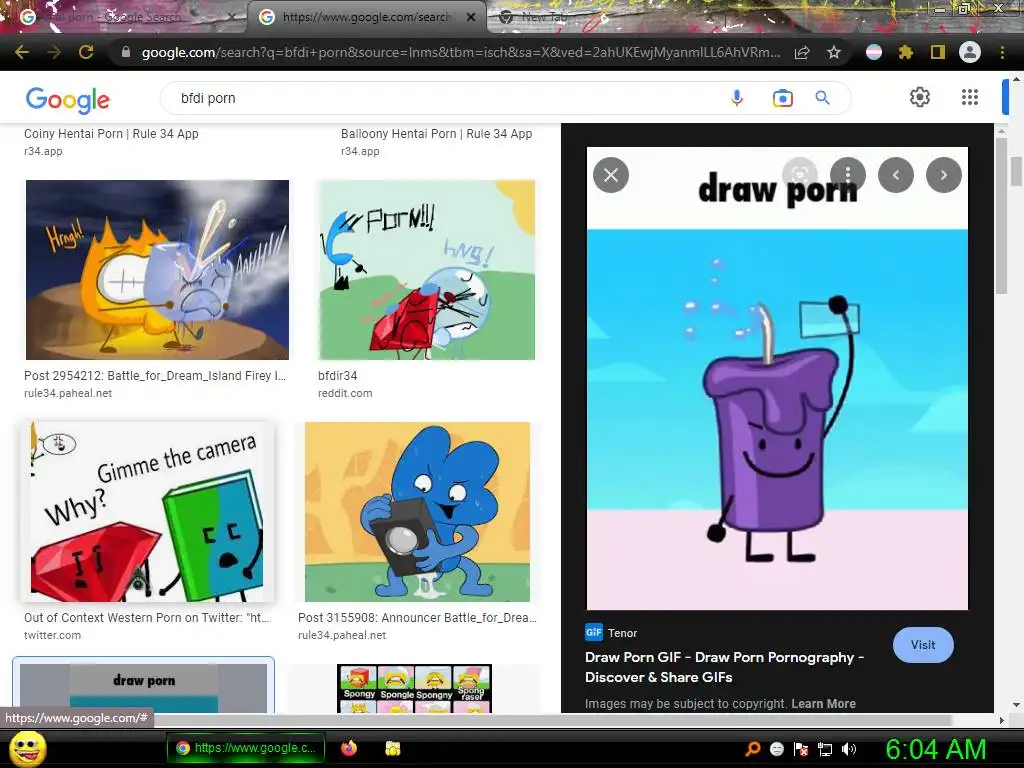
Task: Open the Spongy grid thumbnail
Action: coord(414,688)
